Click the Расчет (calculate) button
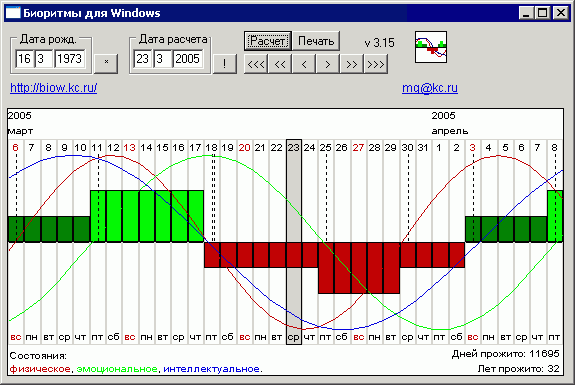The height and width of the screenshot is (385, 575). point(268,41)
